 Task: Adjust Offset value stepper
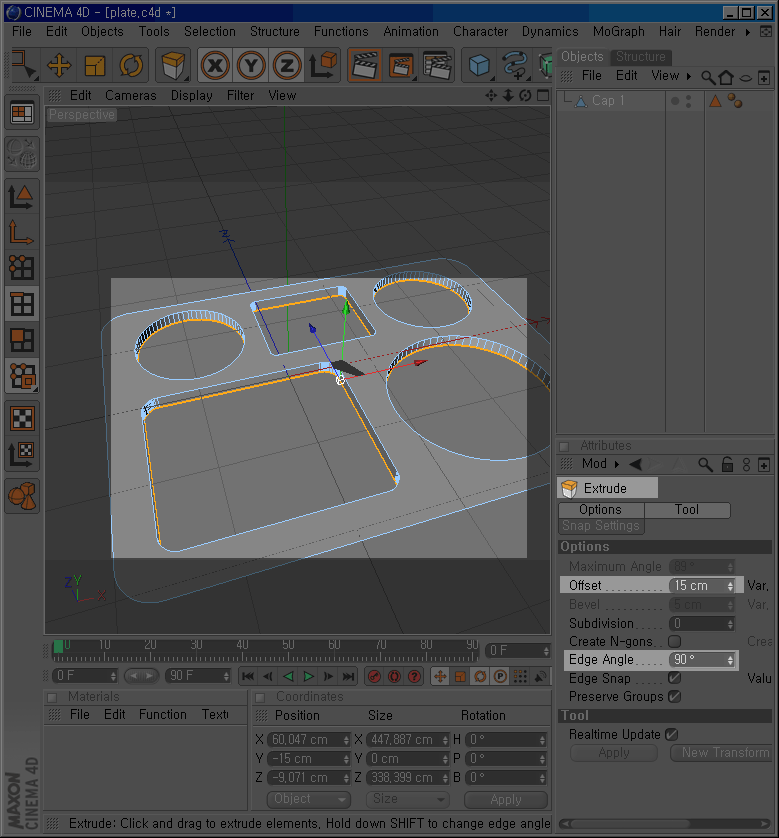point(730,586)
